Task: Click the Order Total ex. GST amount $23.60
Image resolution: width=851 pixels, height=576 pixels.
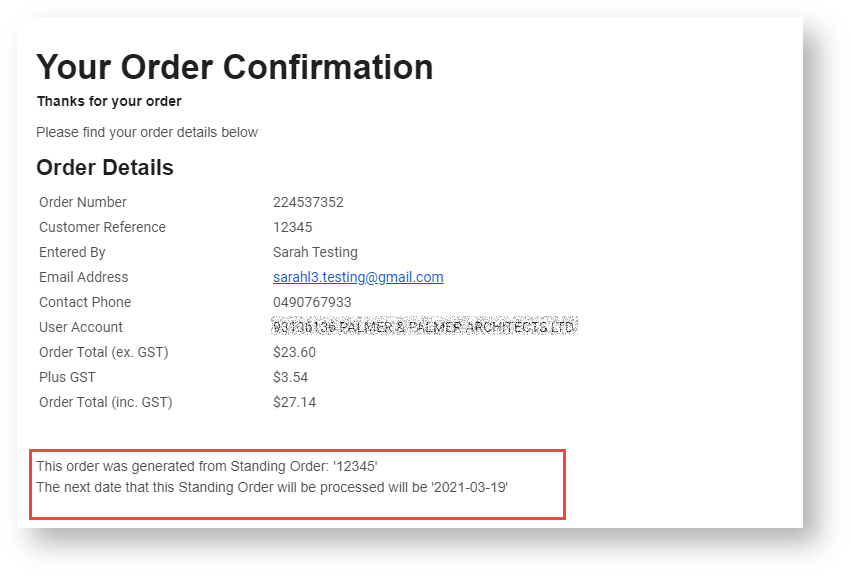Action: pyautogui.click(x=294, y=352)
